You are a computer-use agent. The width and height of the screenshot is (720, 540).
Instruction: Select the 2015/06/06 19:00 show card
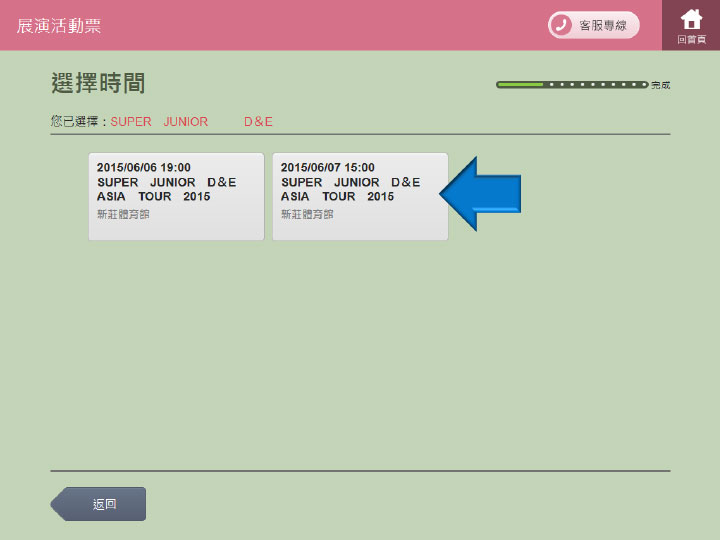coord(176,196)
